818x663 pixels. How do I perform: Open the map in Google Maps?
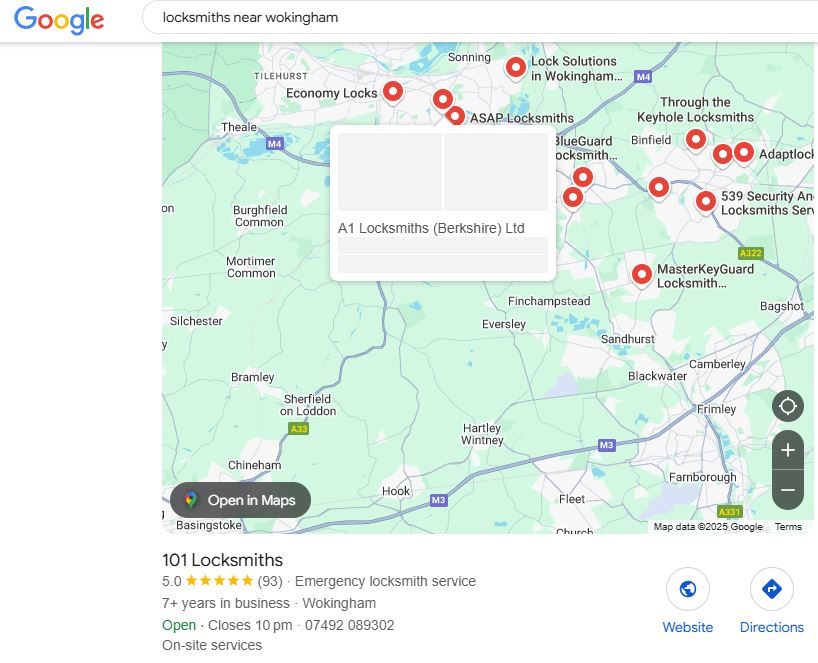click(x=240, y=500)
